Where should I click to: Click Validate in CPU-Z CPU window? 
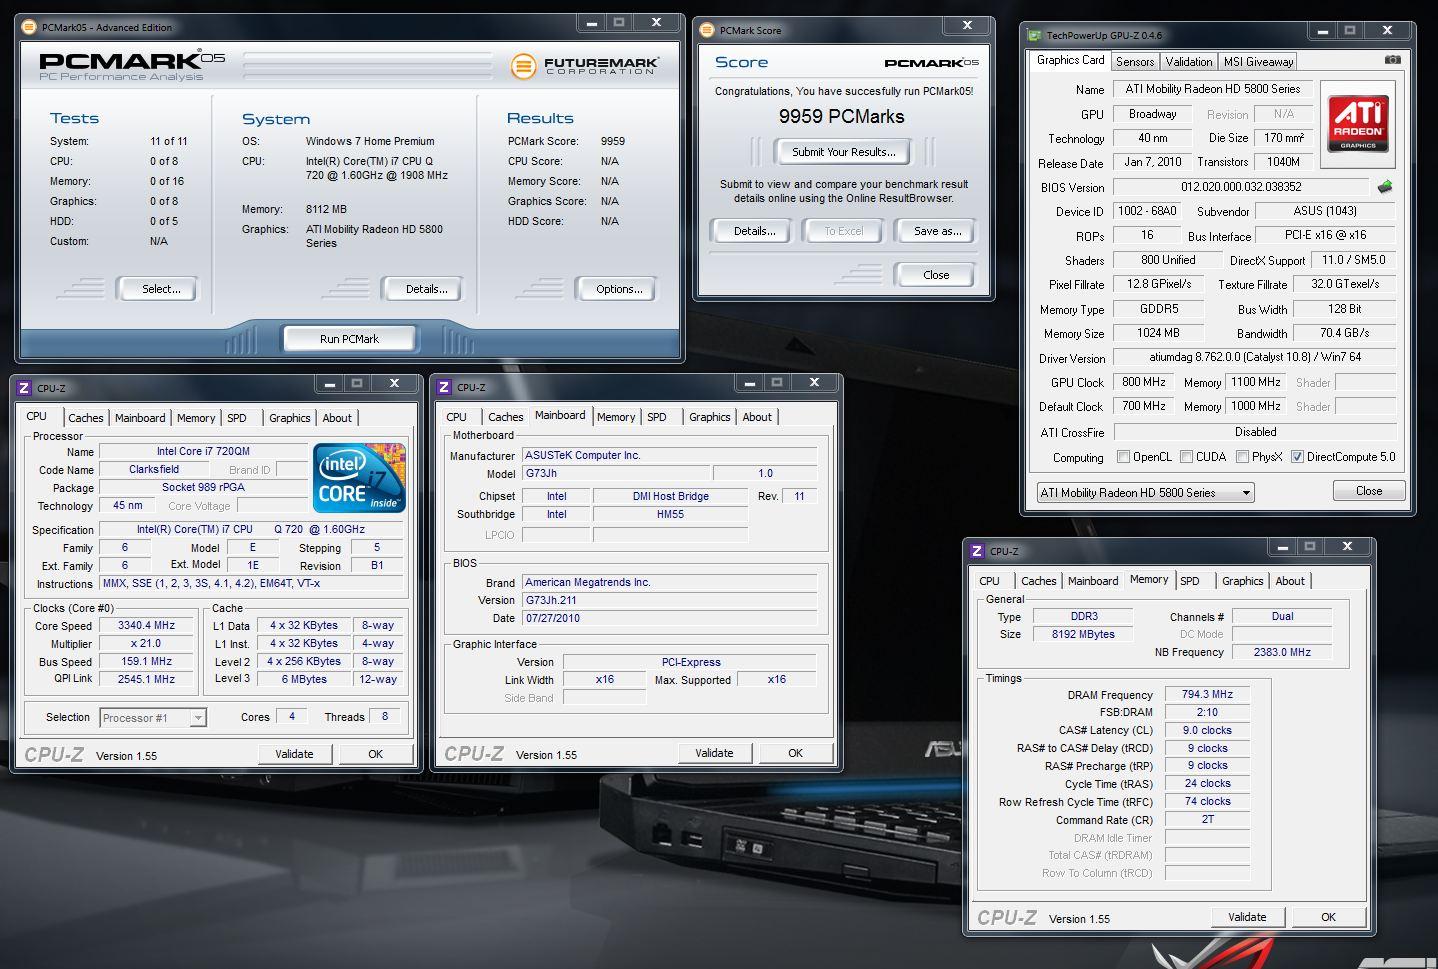pos(294,754)
